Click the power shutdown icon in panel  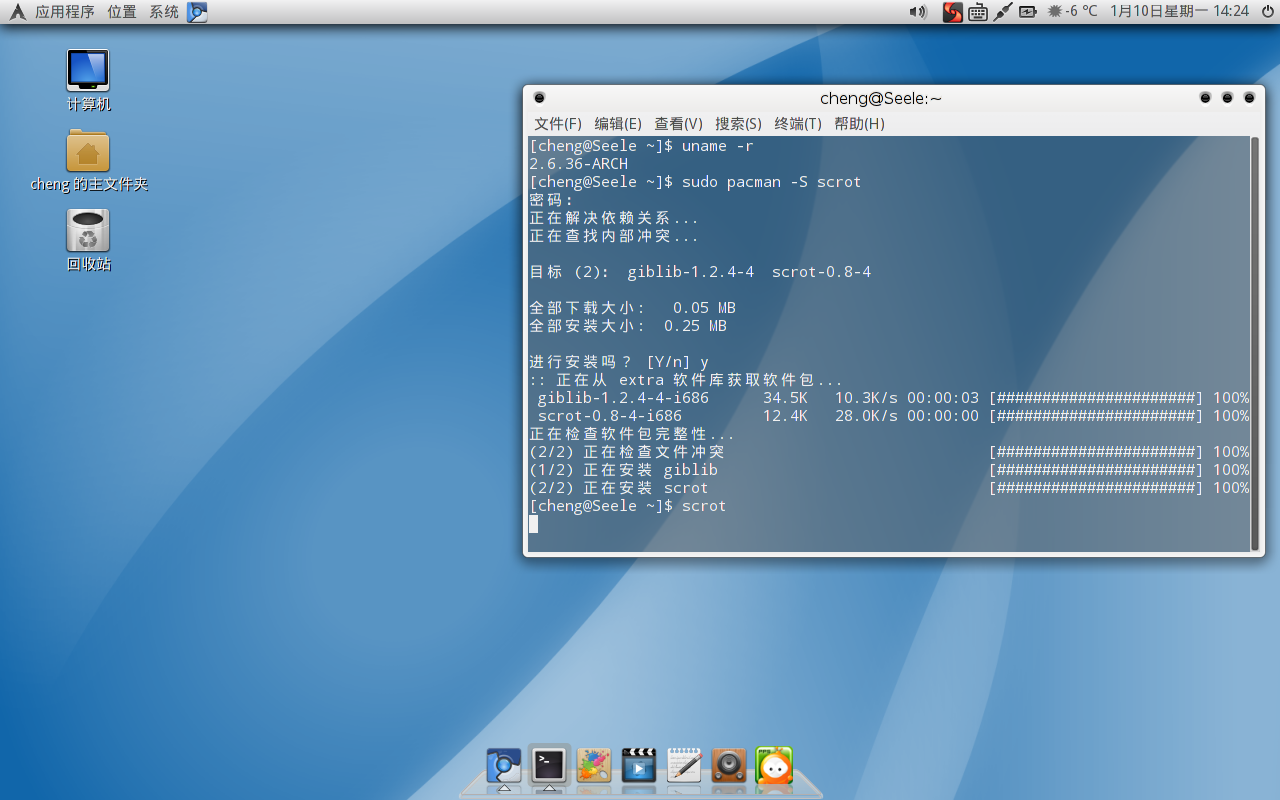1268,12
